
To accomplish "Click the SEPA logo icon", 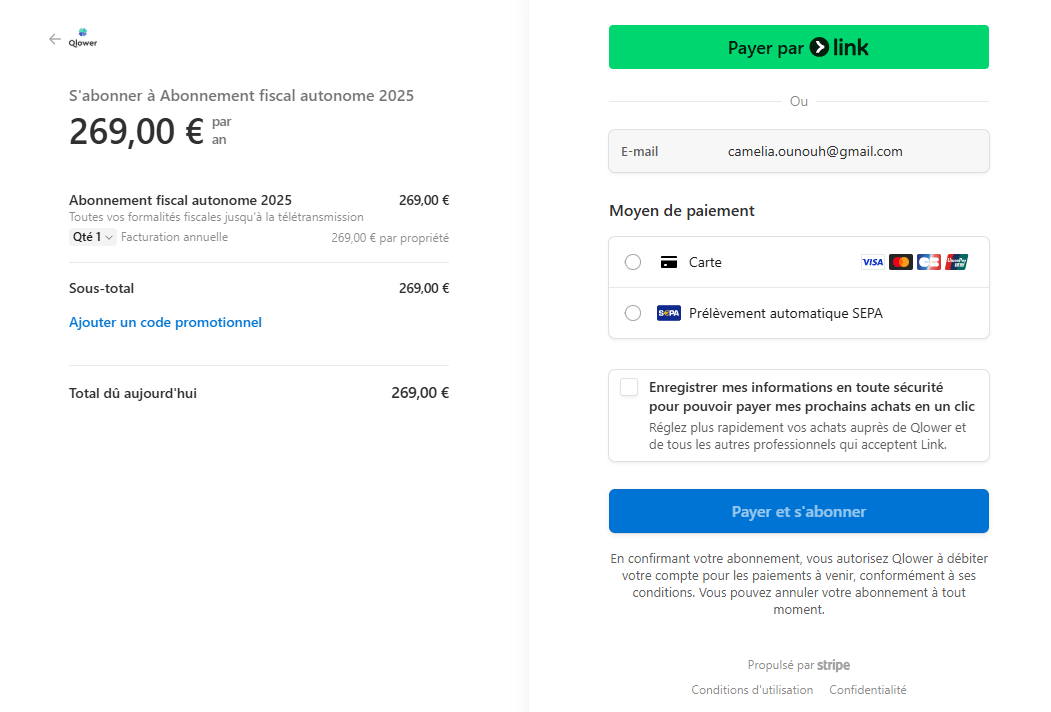I will coord(668,313).
